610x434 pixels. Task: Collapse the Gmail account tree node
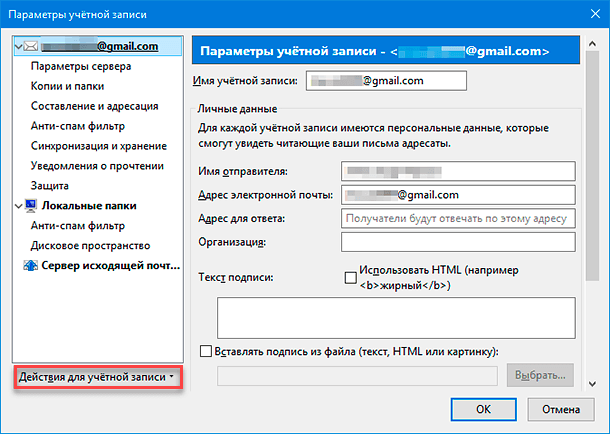(19, 46)
